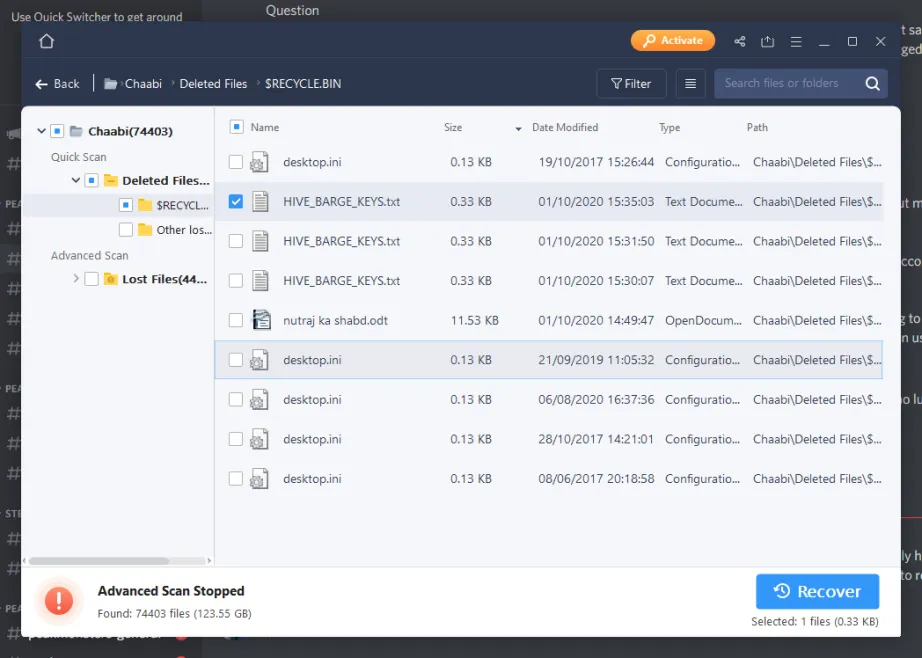Click right arrow of tree scrollbar
This screenshot has height=658, width=922.
click(x=209, y=561)
